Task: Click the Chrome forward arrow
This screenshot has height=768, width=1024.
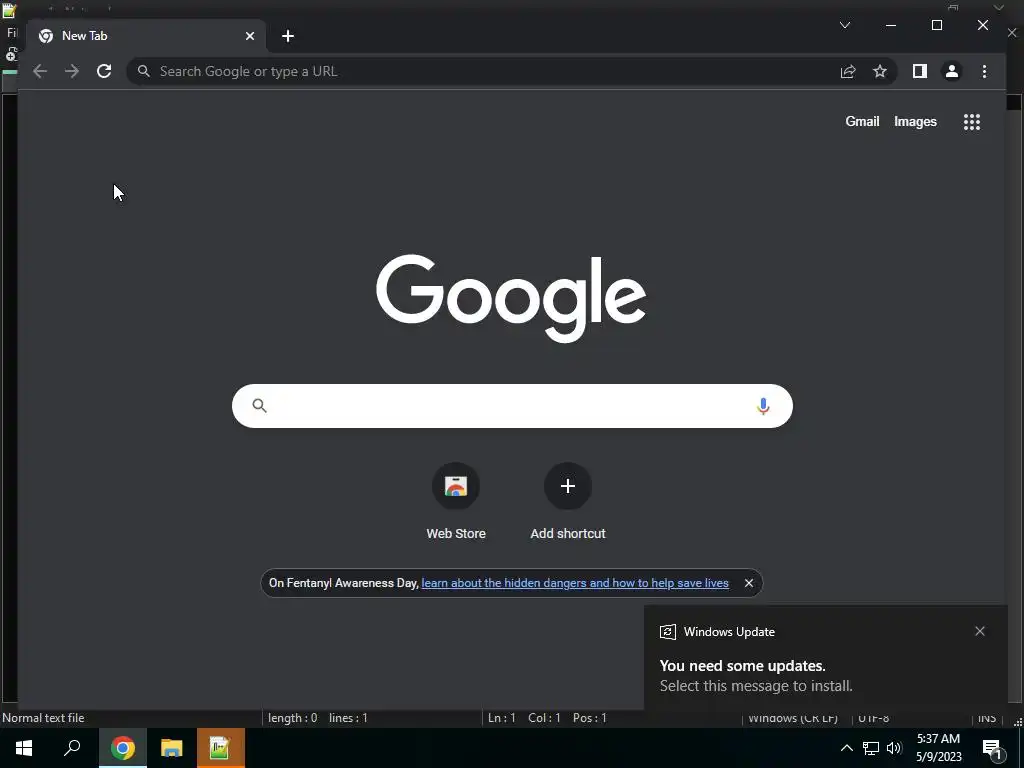Action: (72, 71)
